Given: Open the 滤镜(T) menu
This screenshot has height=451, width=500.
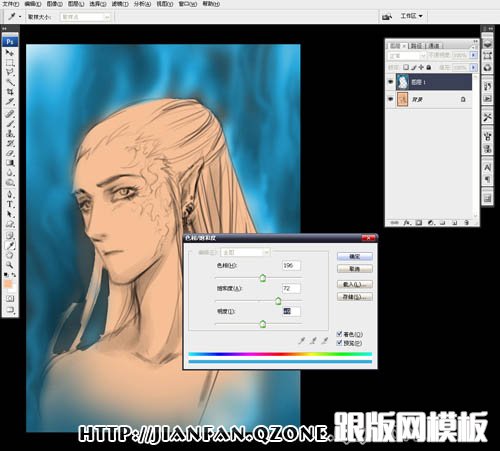Looking at the screenshot, I should pos(120,4).
